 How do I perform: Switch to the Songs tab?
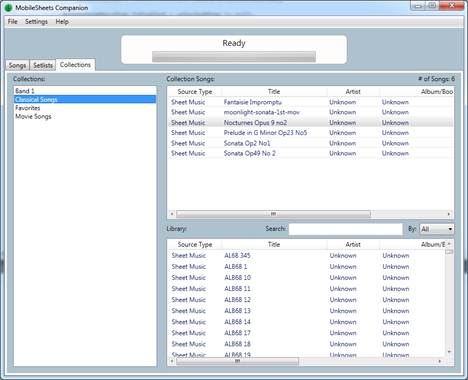[17, 65]
